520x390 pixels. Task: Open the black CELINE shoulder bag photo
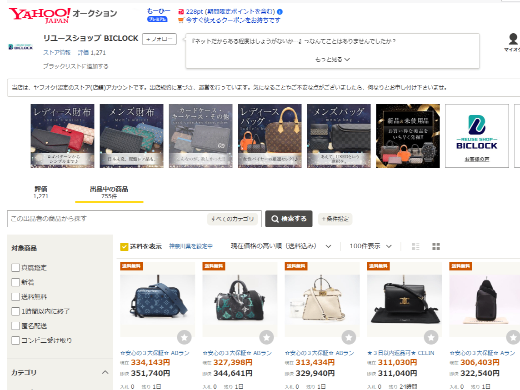pos(404,299)
